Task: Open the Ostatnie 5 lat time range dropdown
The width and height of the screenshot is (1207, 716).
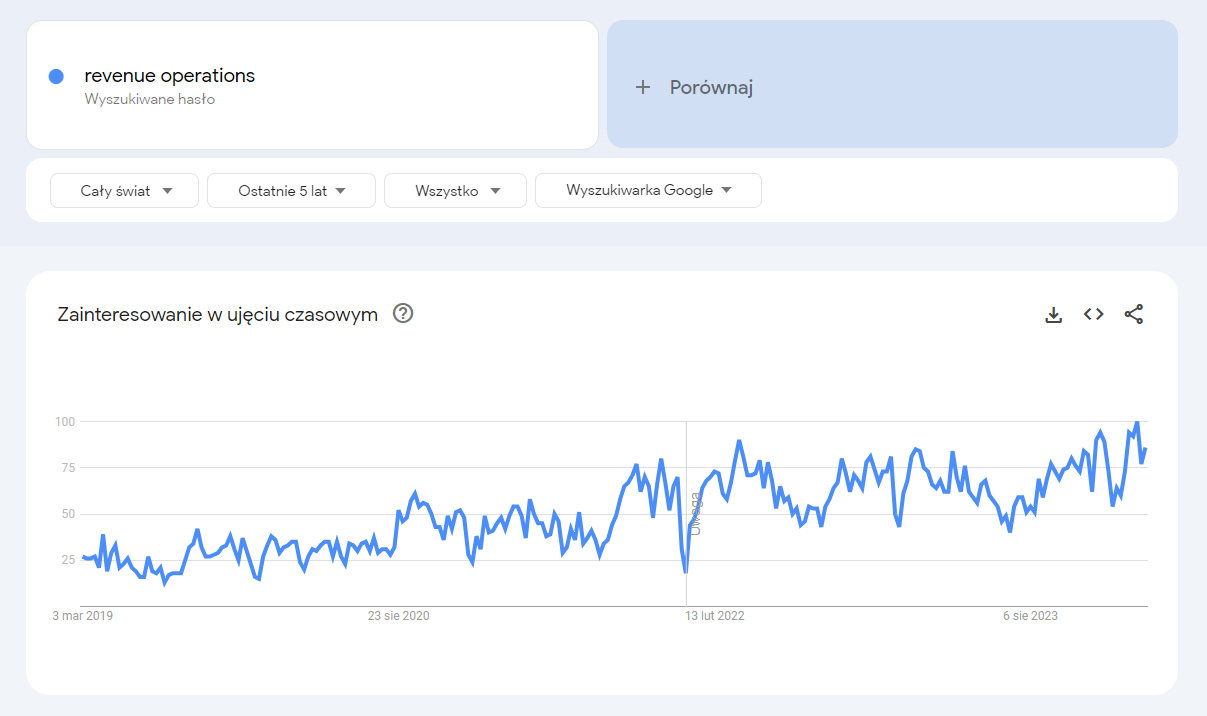Action: click(x=291, y=190)
